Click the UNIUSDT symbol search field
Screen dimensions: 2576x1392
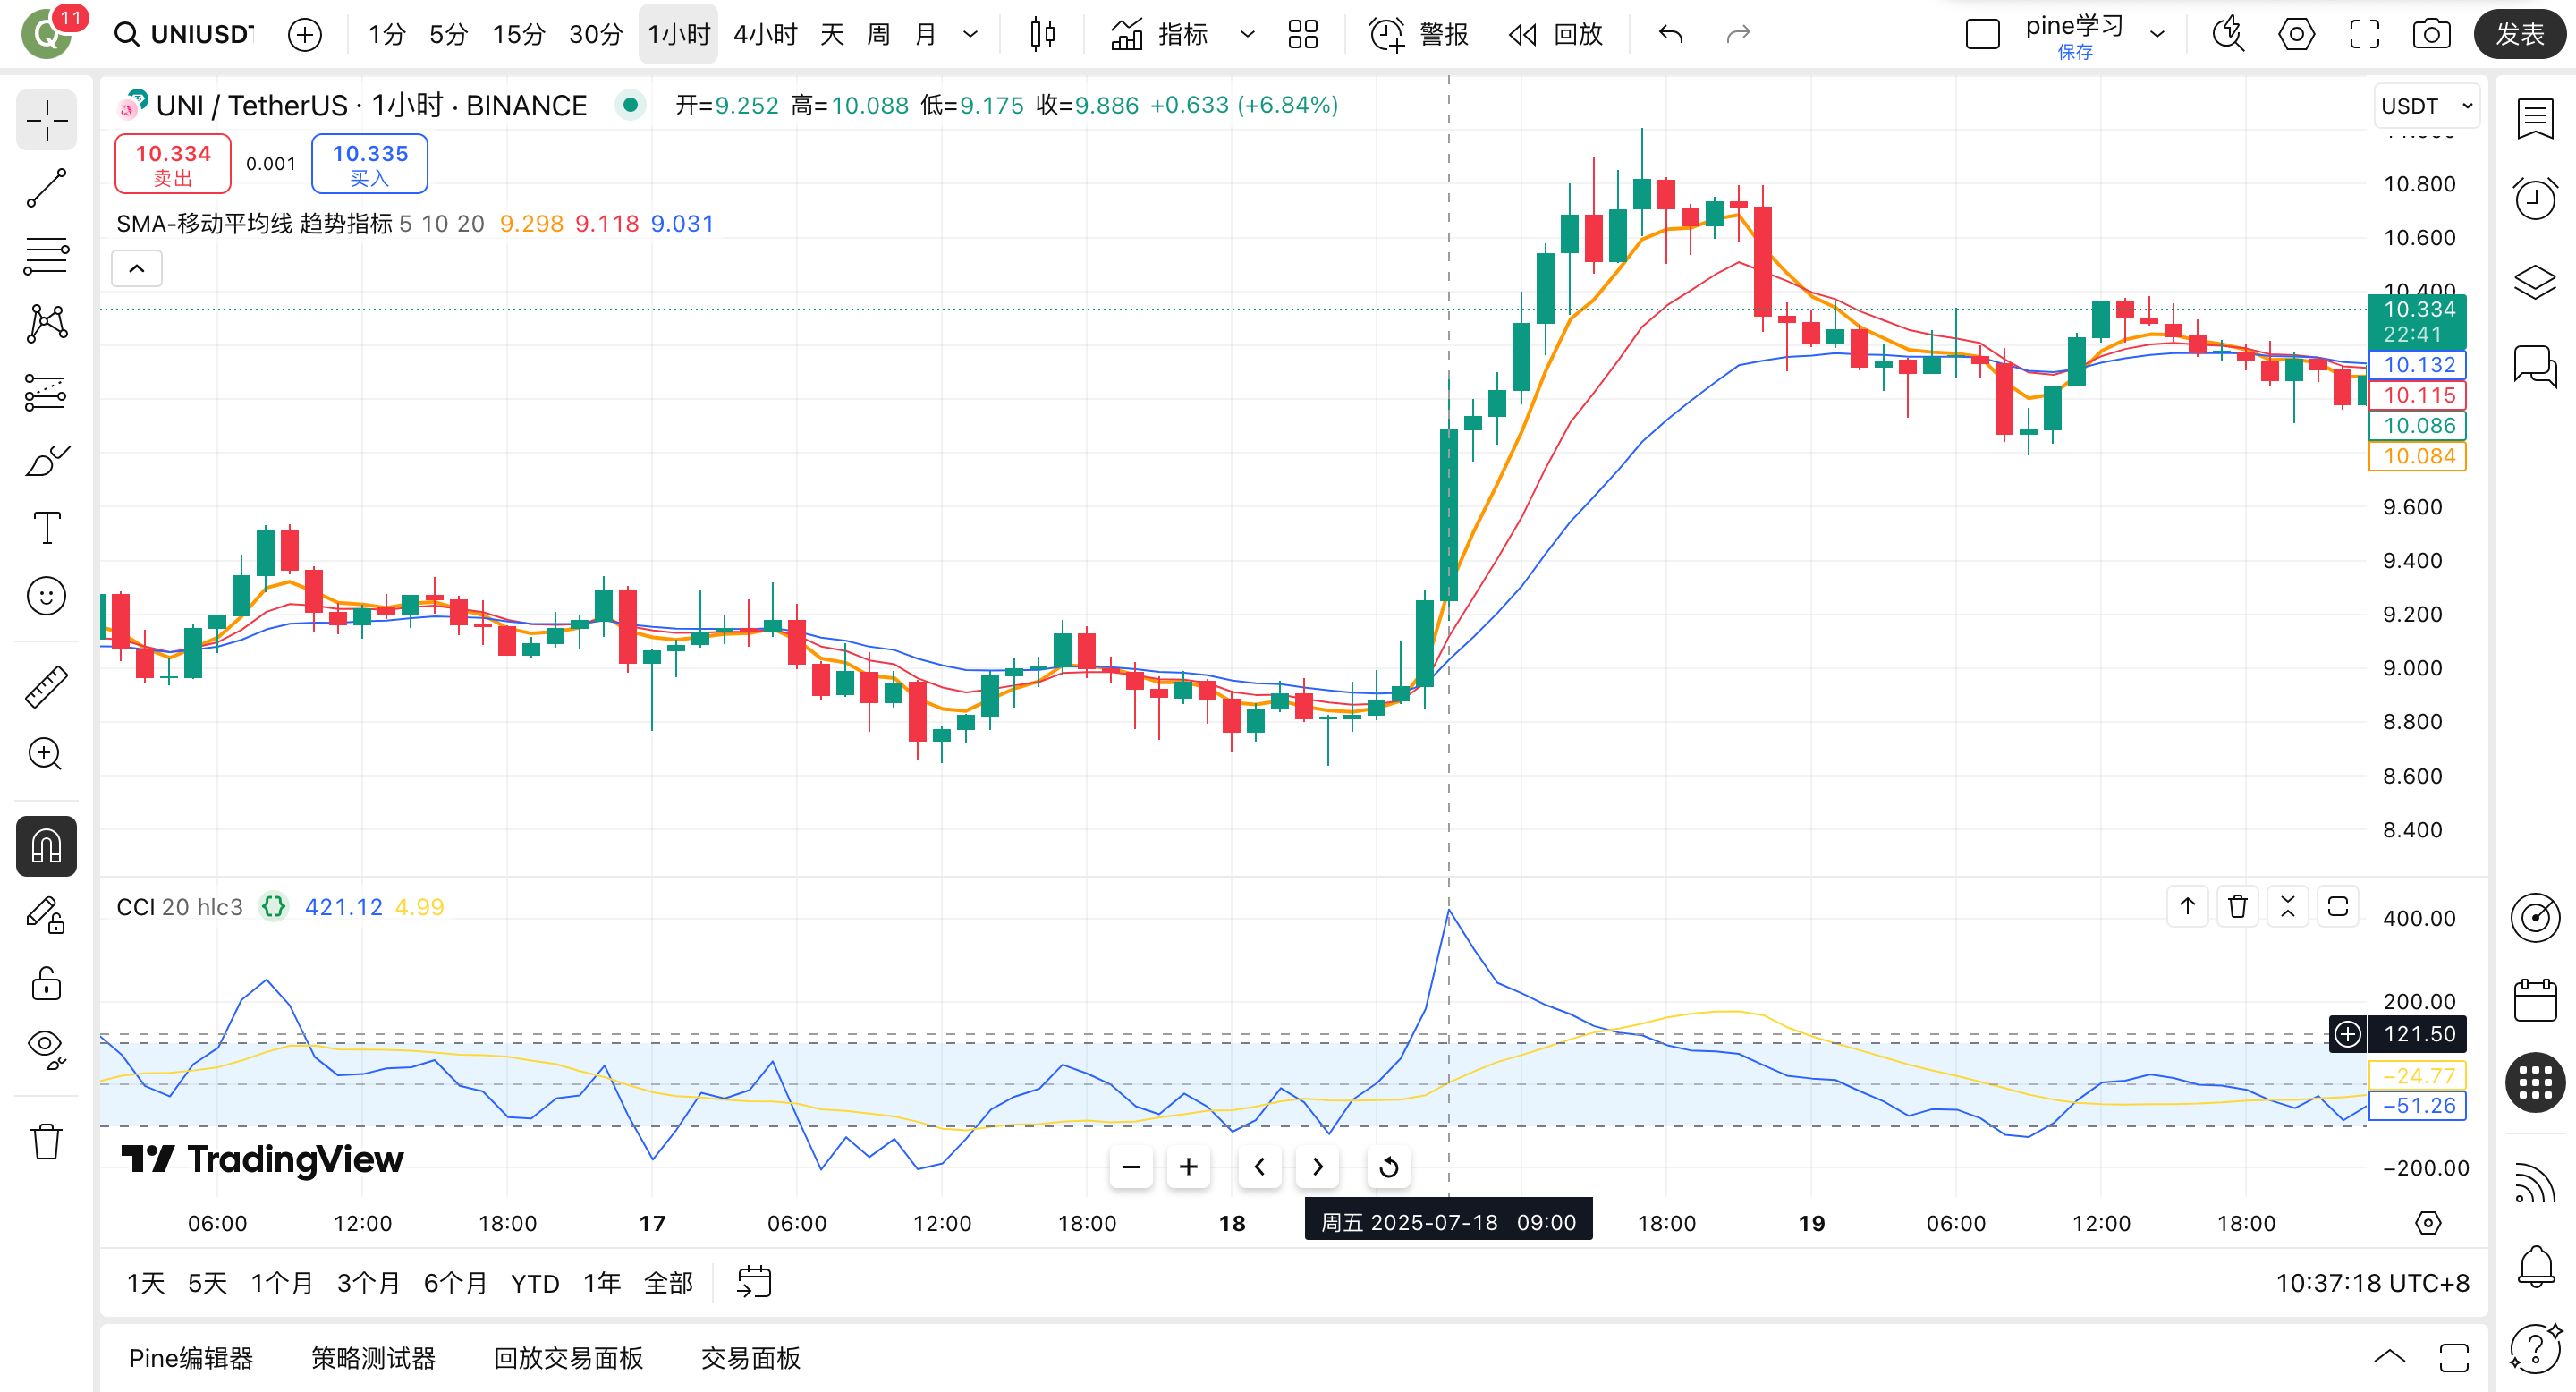(201, 34)
